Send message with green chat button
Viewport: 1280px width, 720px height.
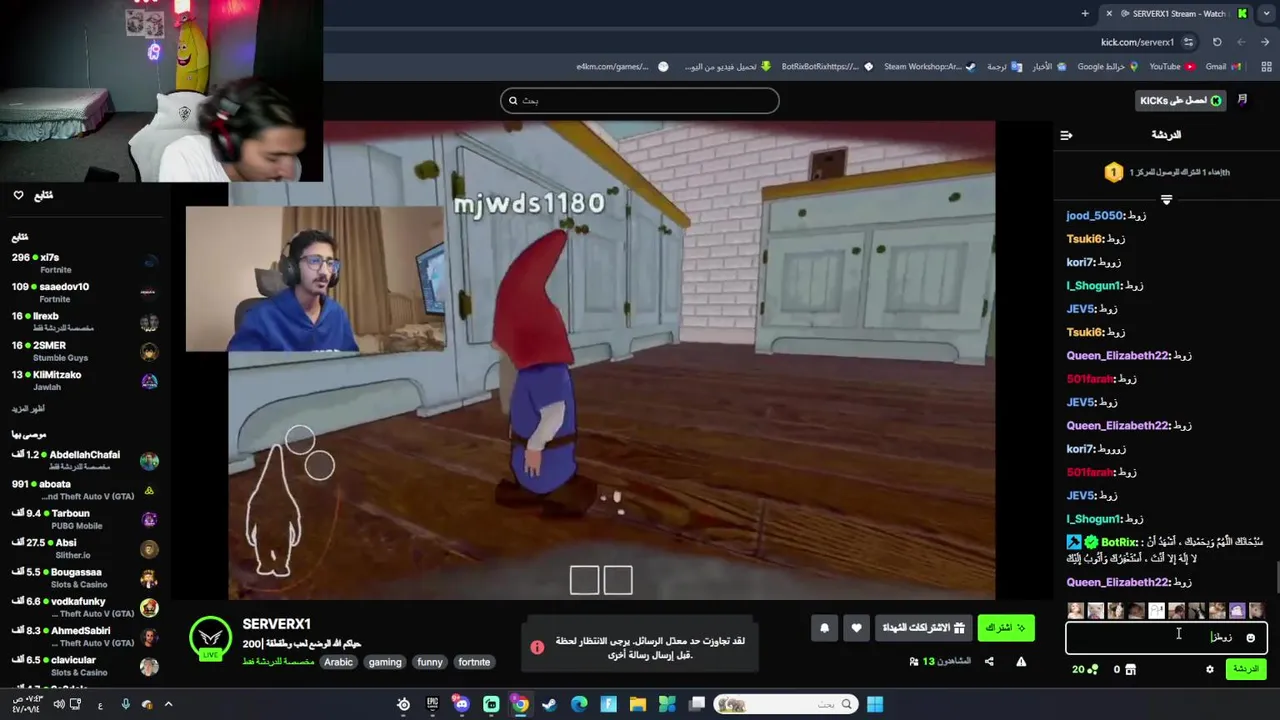[1246, 669]
